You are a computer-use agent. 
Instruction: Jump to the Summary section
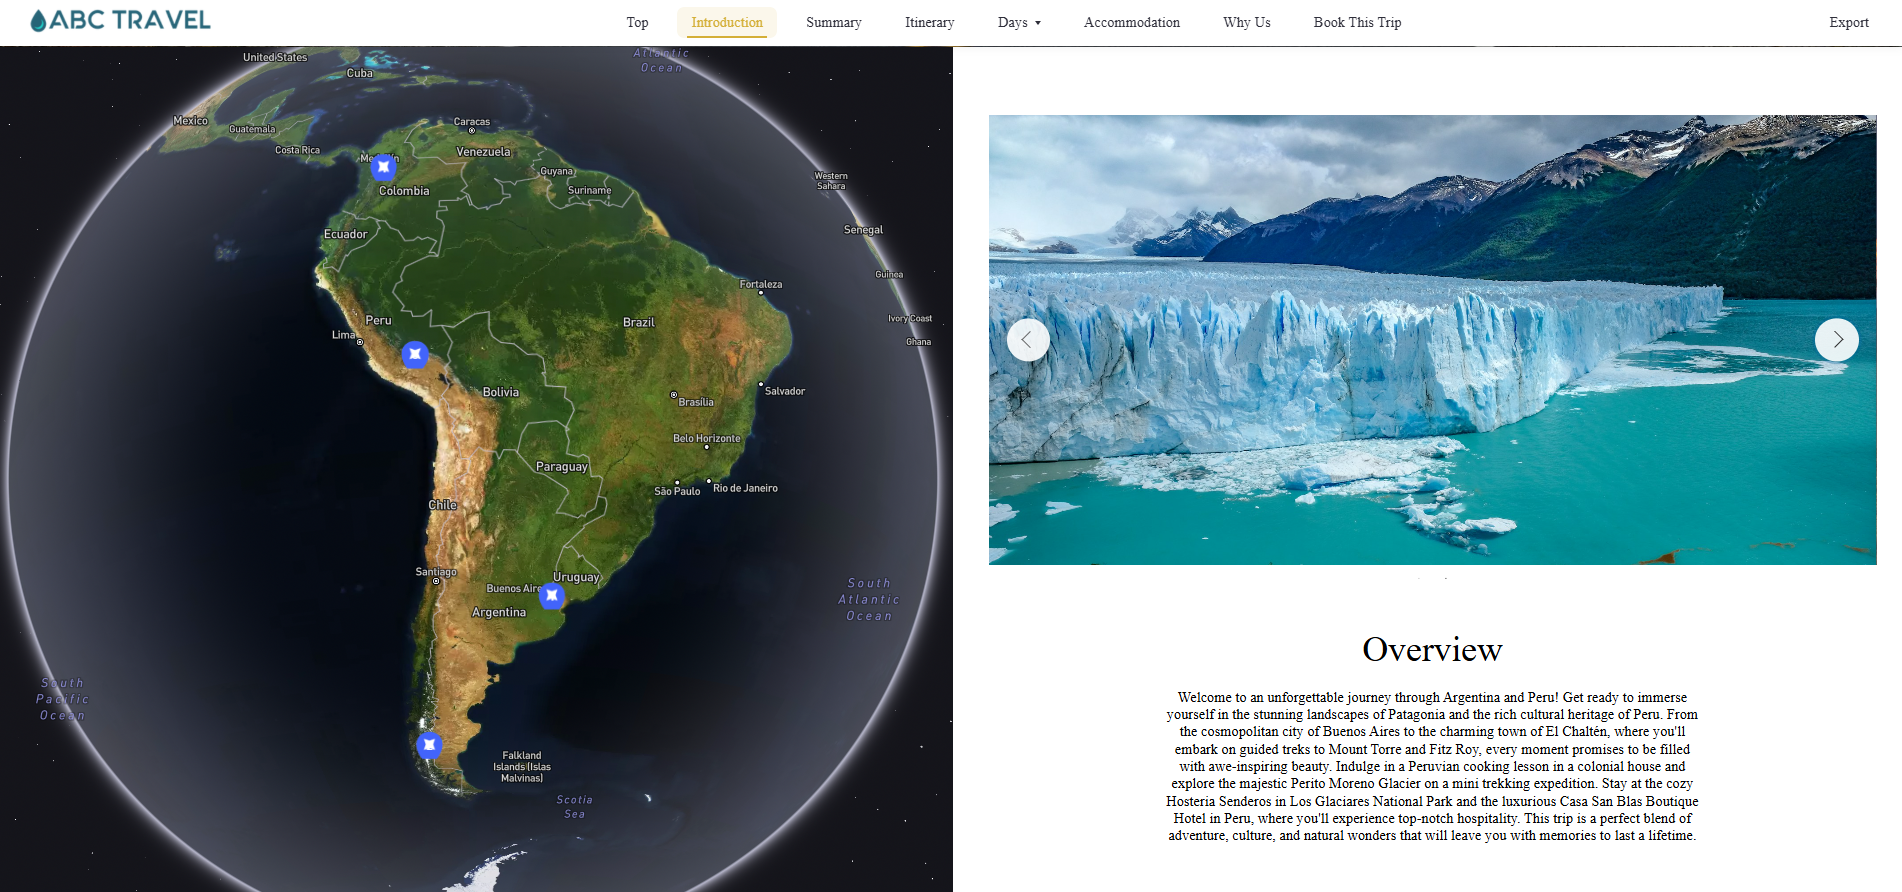(834, 22)
